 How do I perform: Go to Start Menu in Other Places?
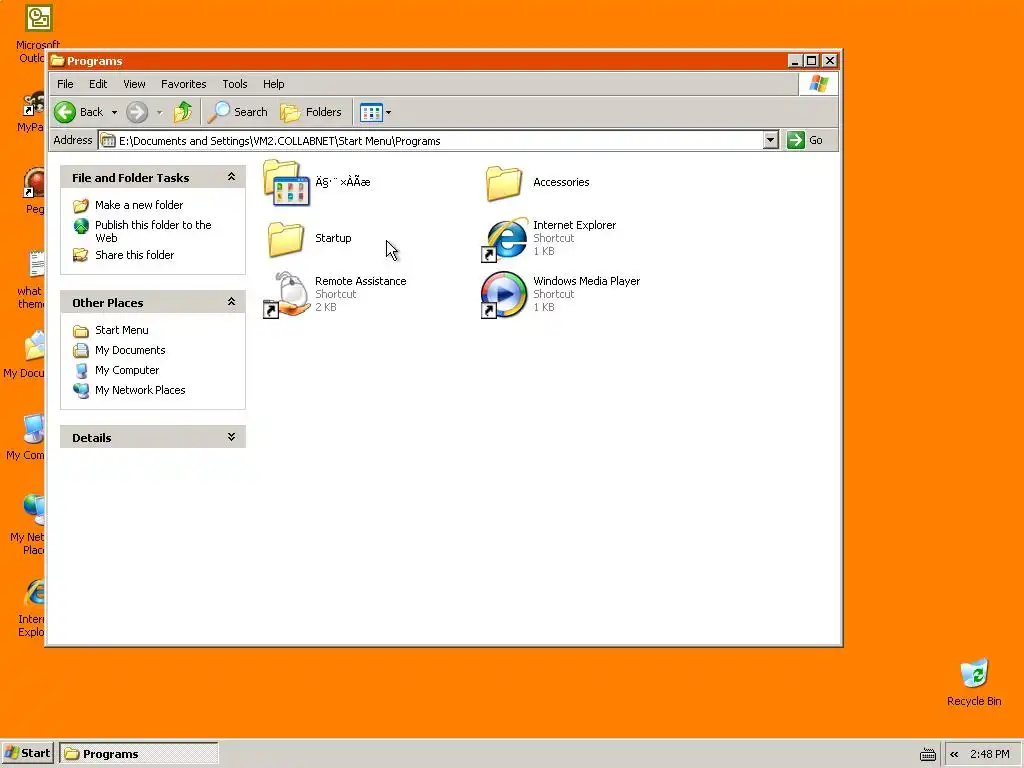point(121,330)
